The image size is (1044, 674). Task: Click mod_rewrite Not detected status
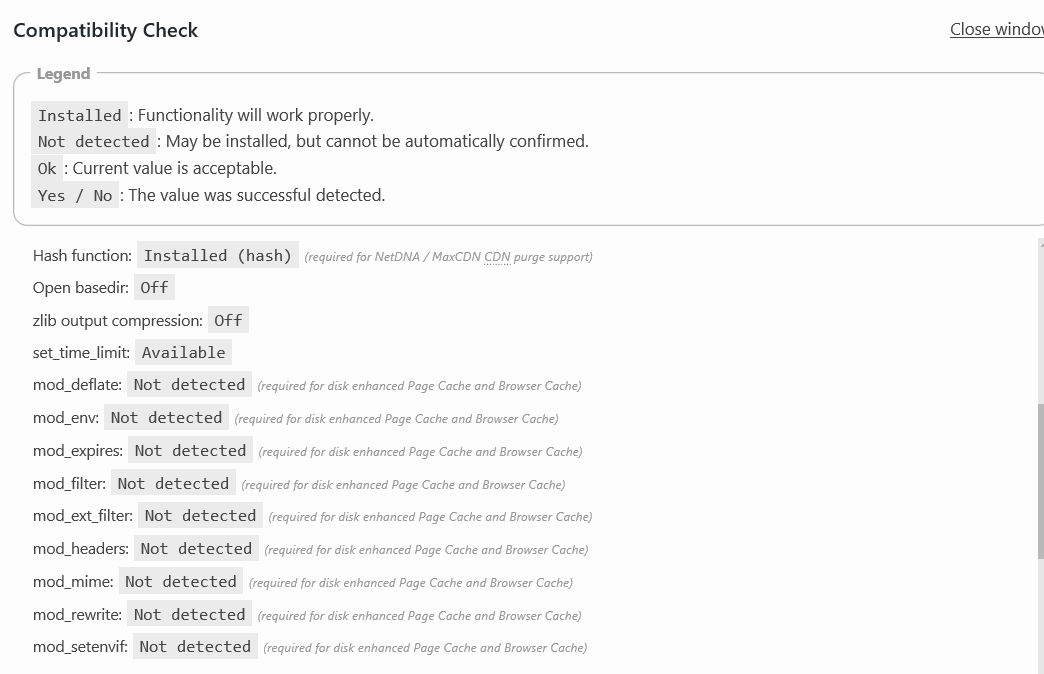coord(189,615)
